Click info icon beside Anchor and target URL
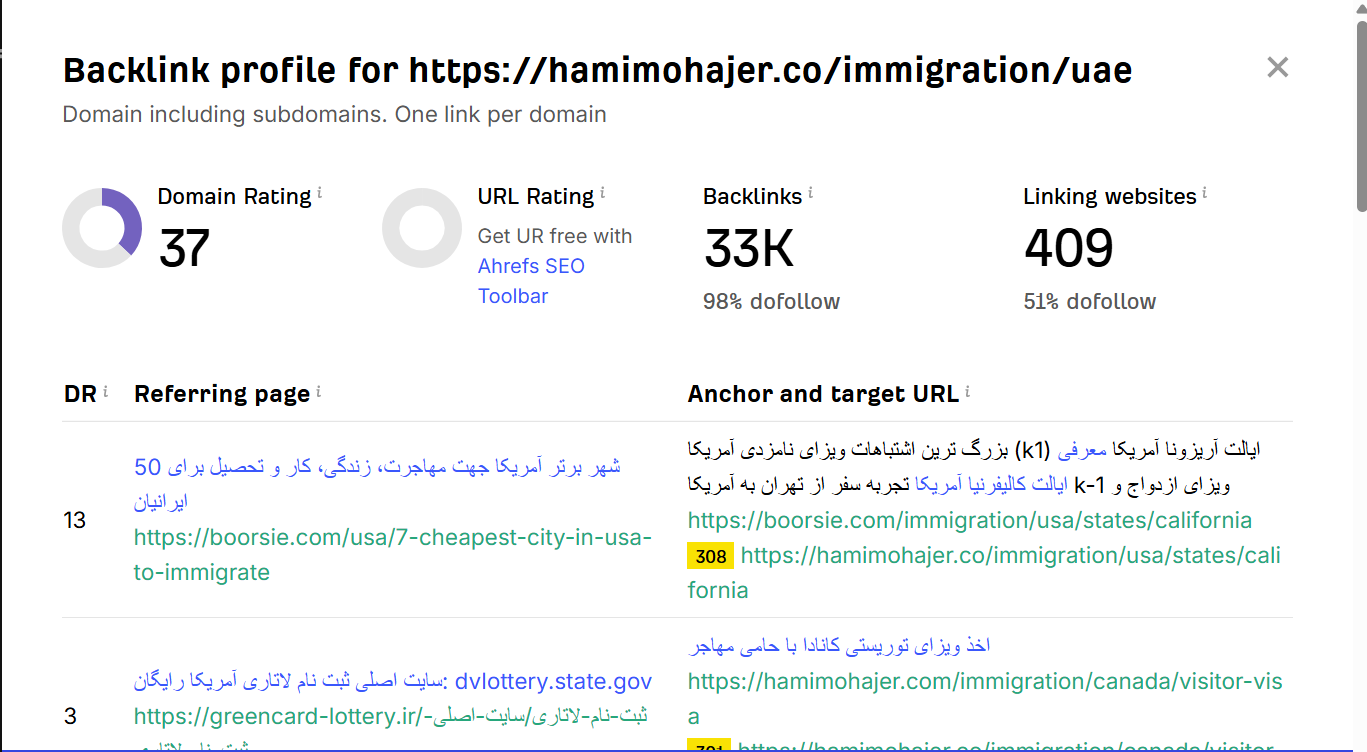The height and width of the screenshot is (752, 1367). coord(968,392)
